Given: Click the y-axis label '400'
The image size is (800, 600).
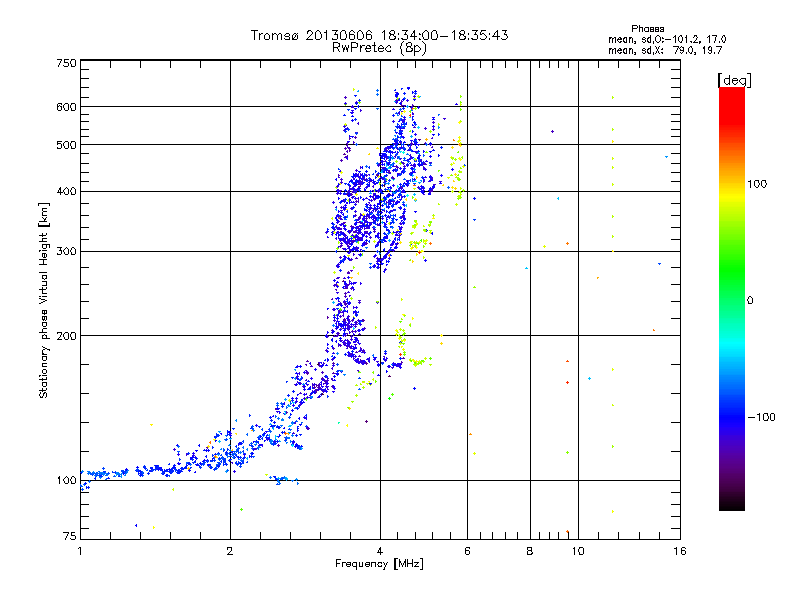Looking at the screenshot, I should [66, 192].
